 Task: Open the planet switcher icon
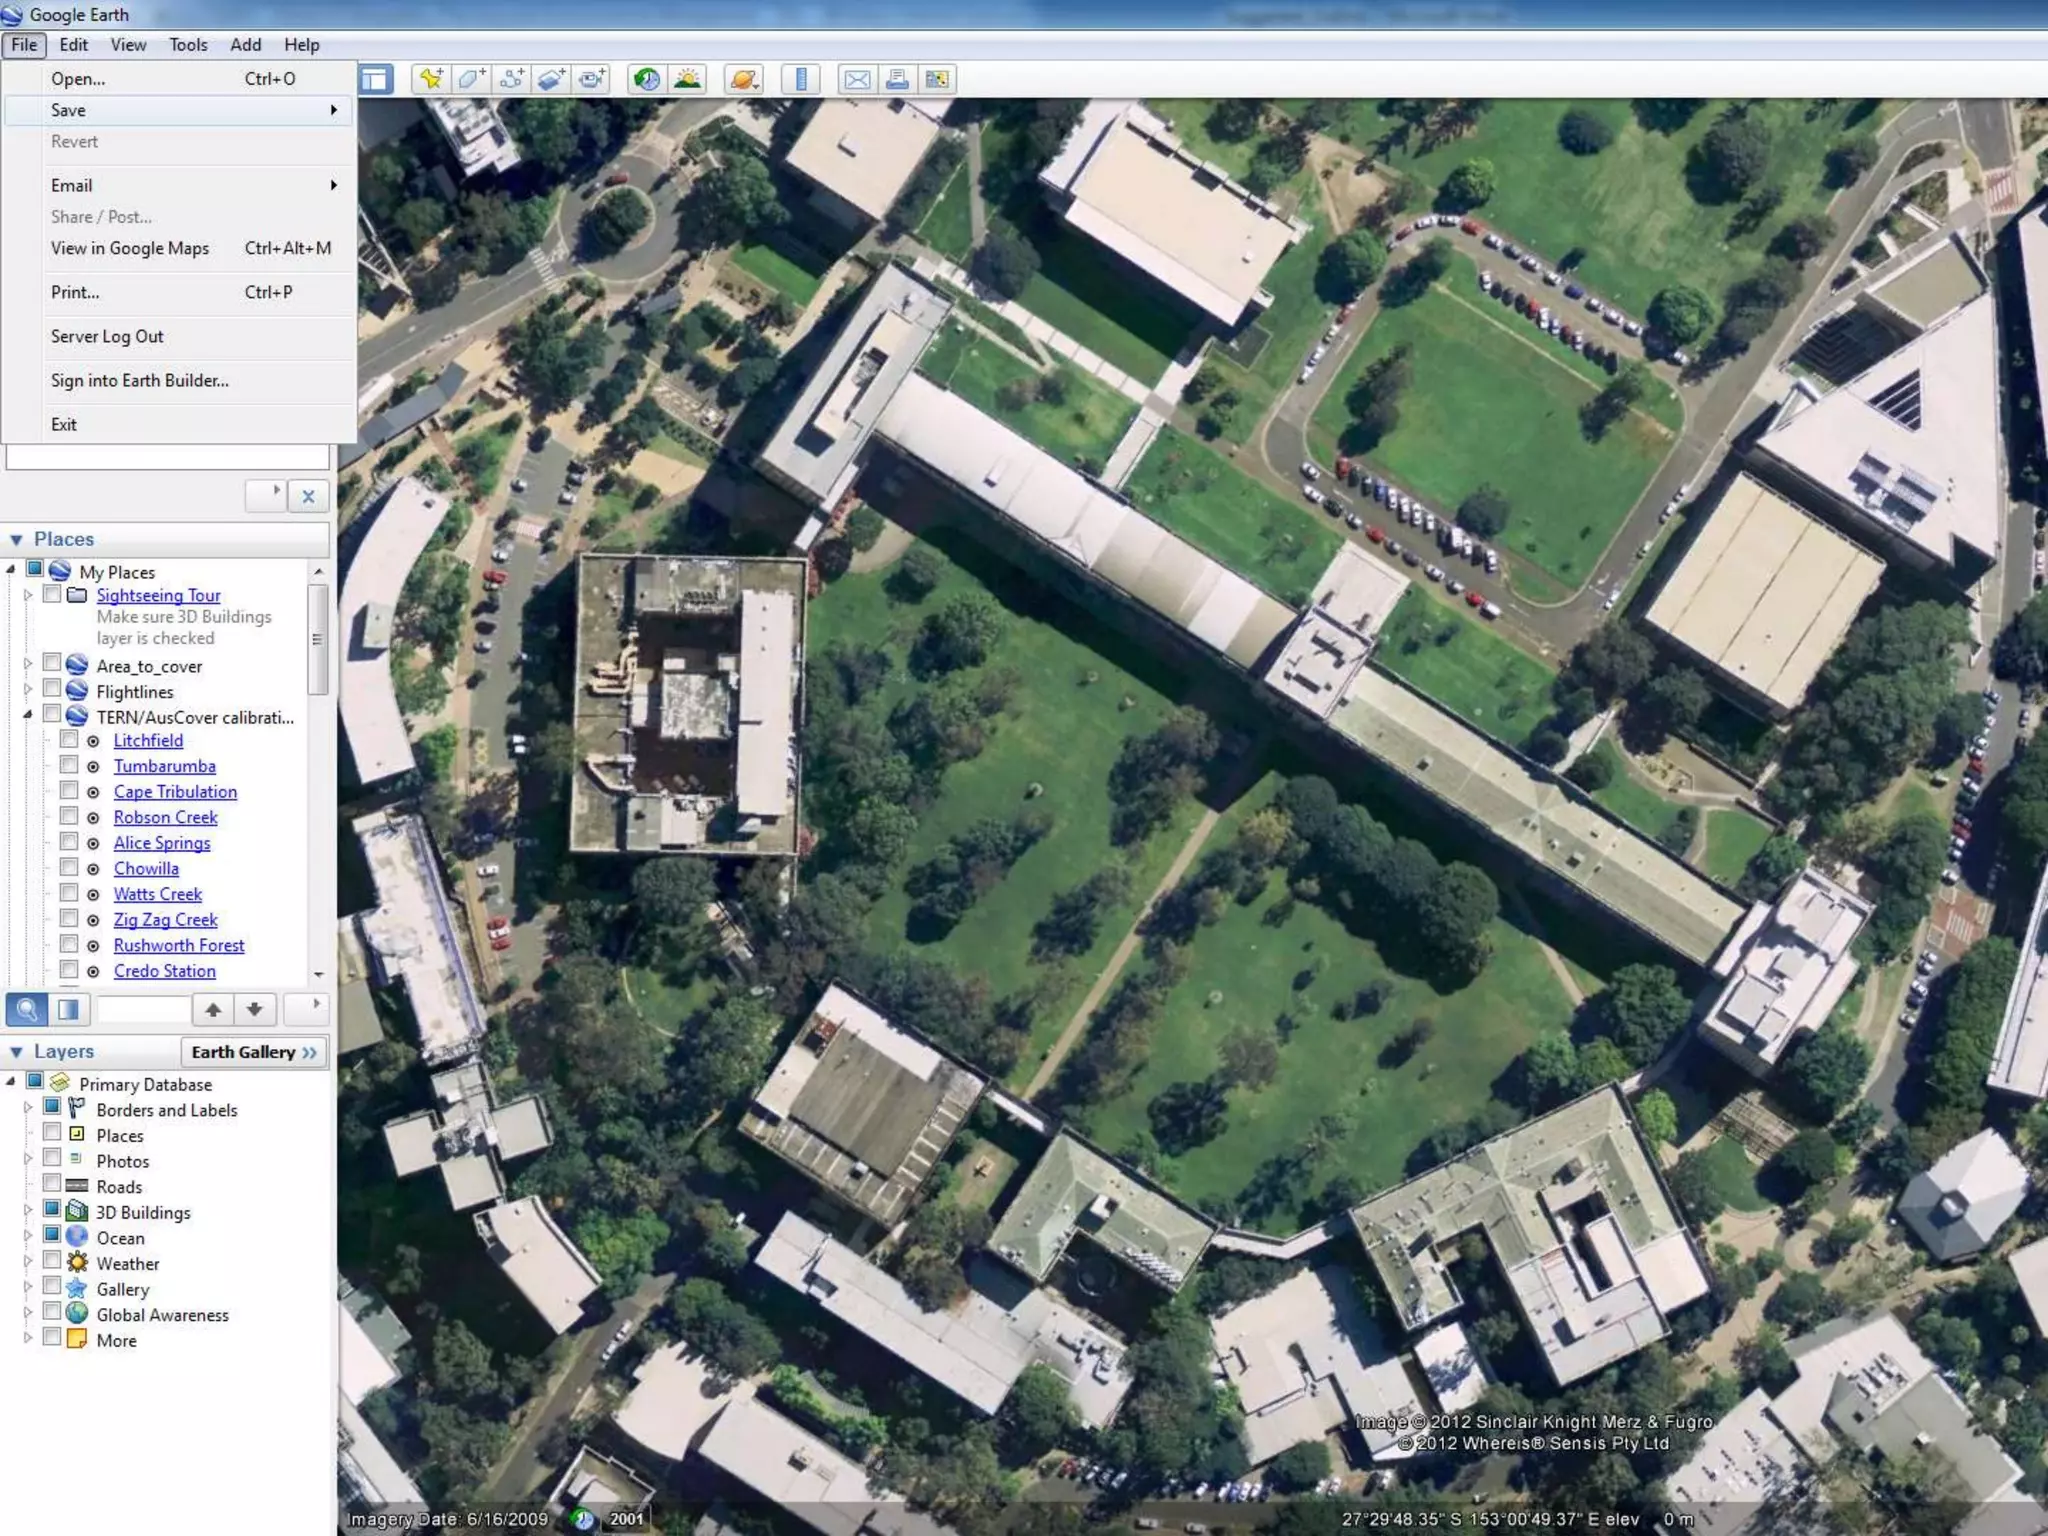tap(744, 79)
